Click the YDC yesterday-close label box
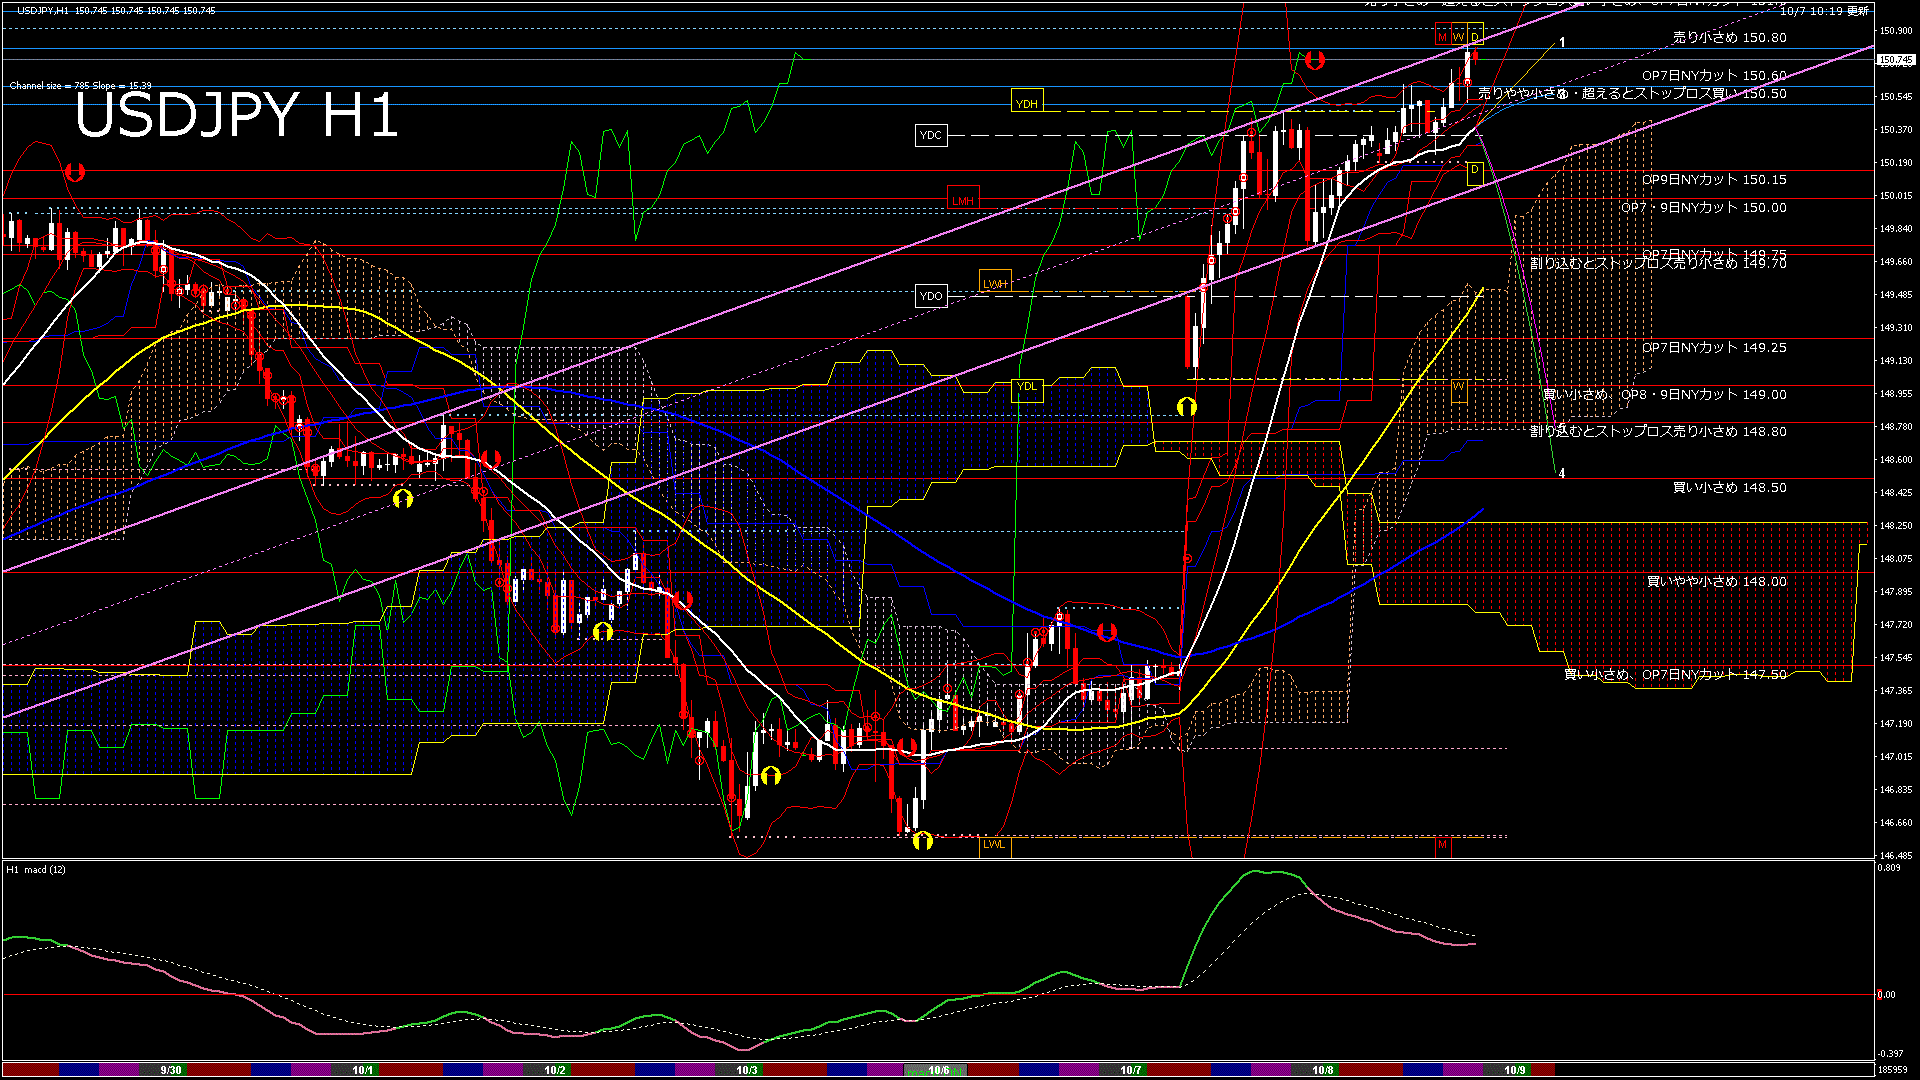 (930, 135)
